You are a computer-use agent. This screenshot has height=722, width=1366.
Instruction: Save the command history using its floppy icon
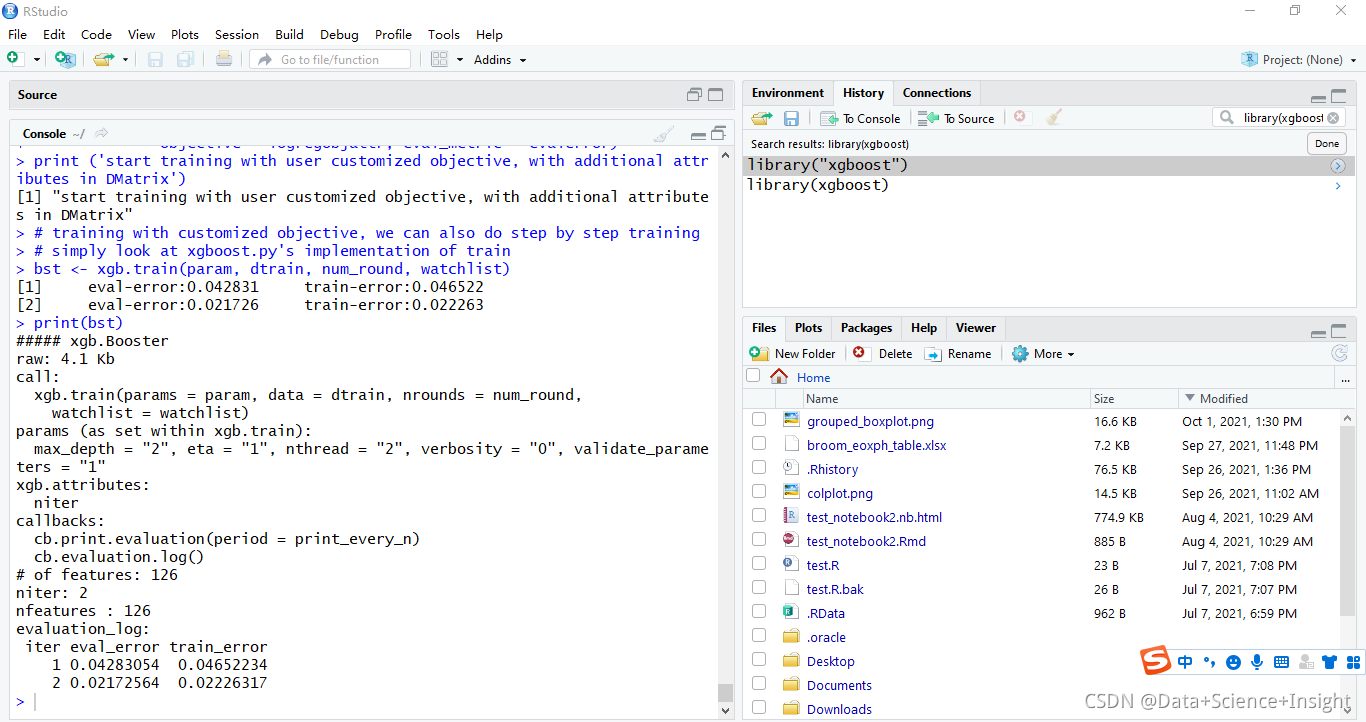(x=791, y=117)
